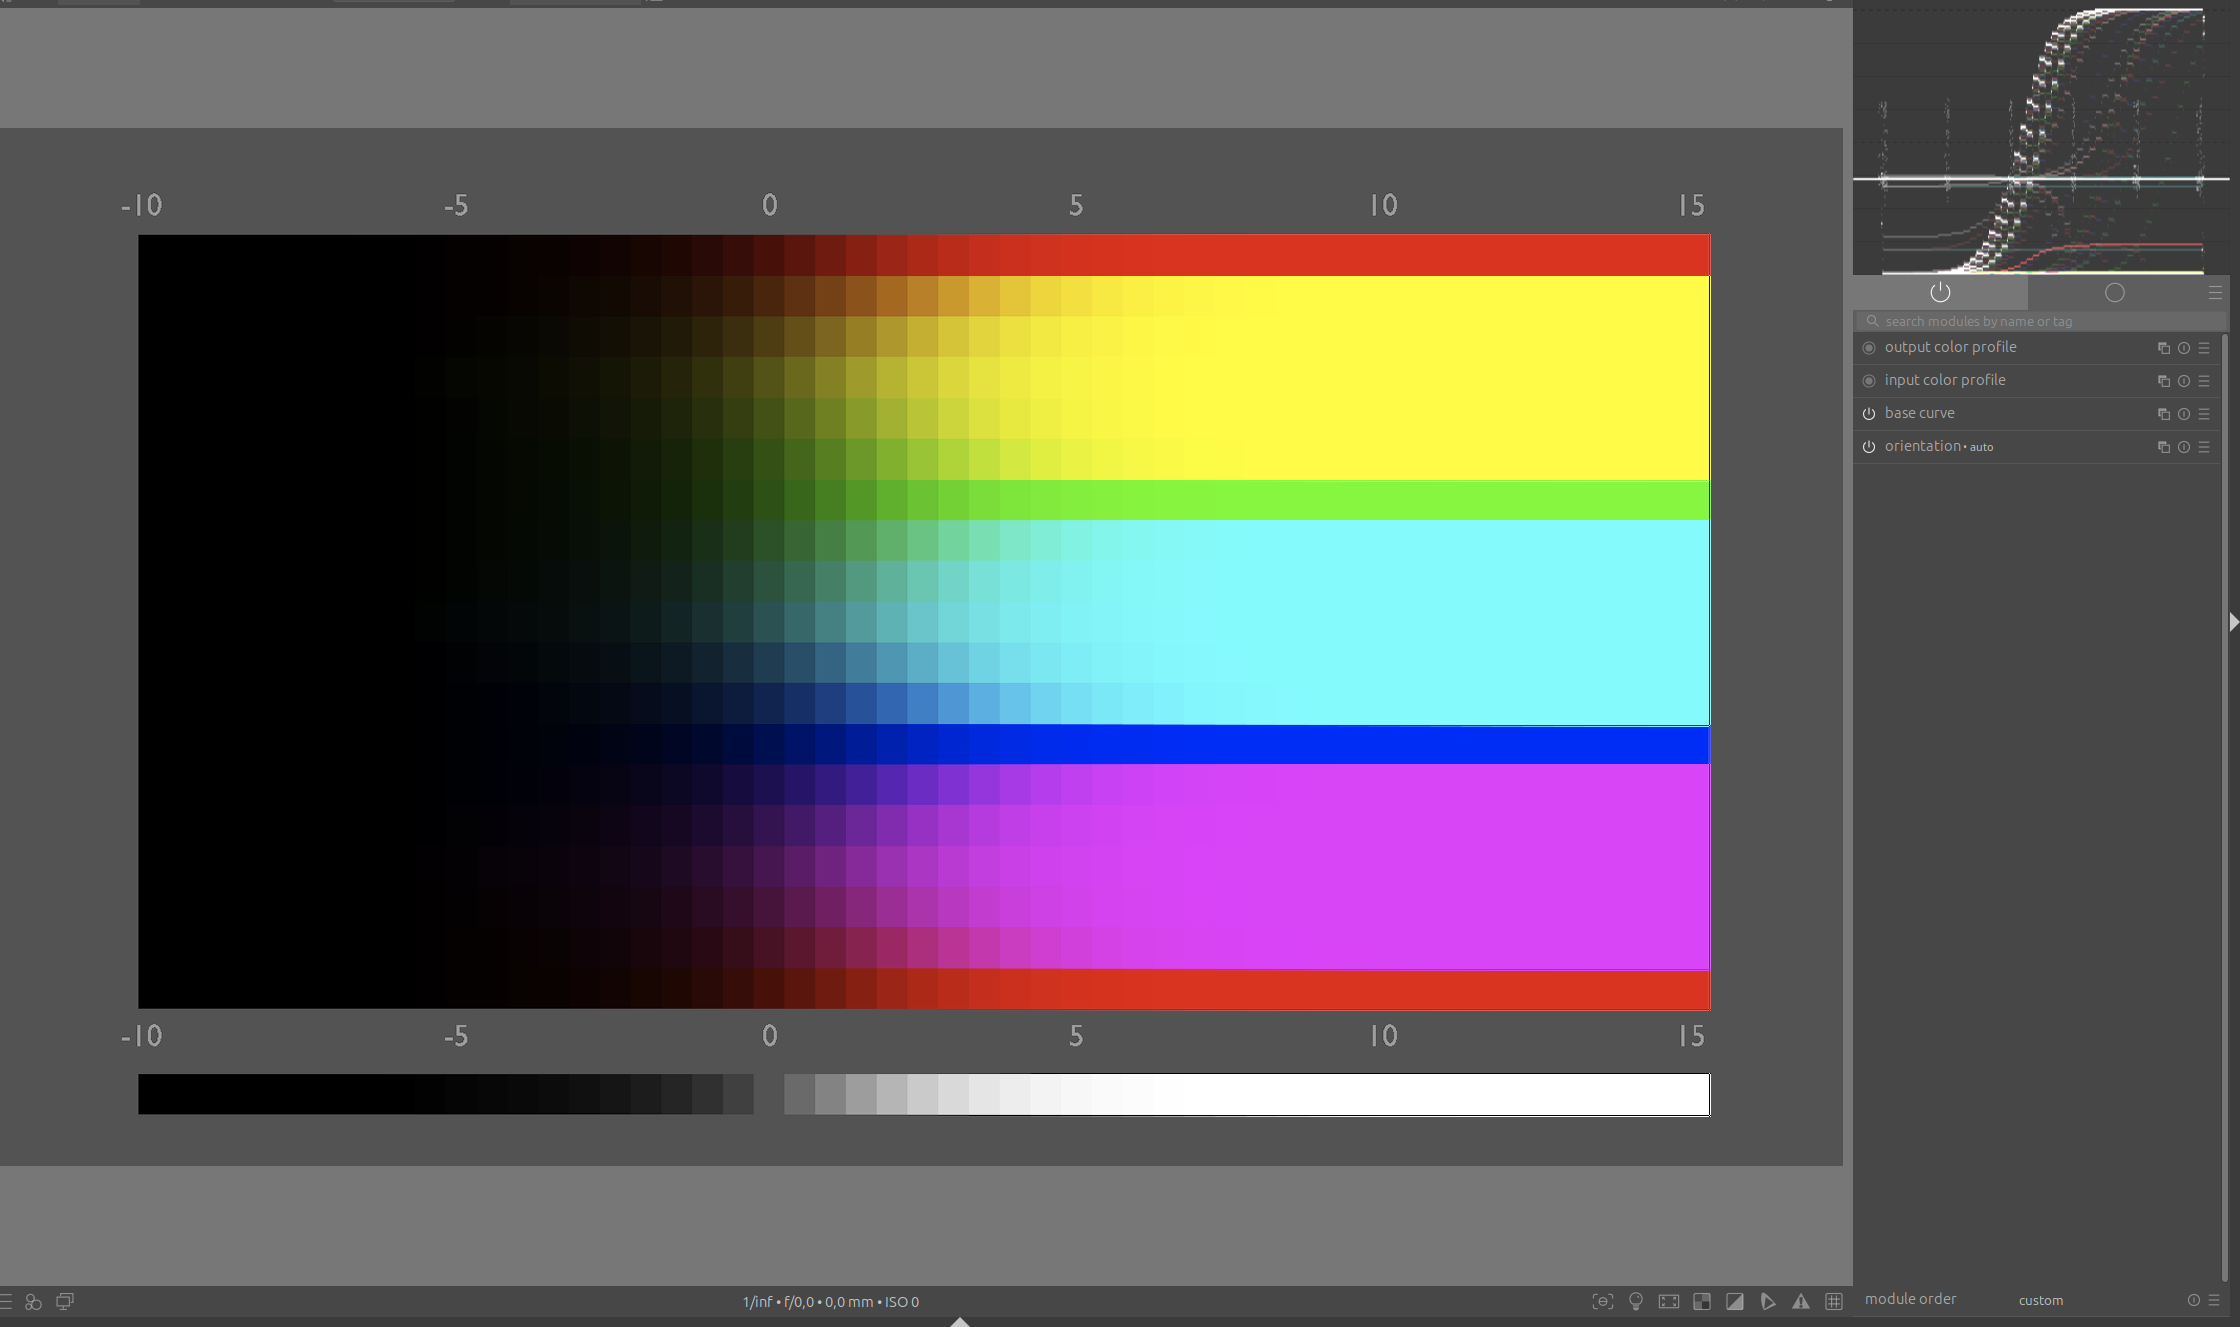Open module order presets menu
Screen dimensions: 2240x1327
[2214, 1300]
